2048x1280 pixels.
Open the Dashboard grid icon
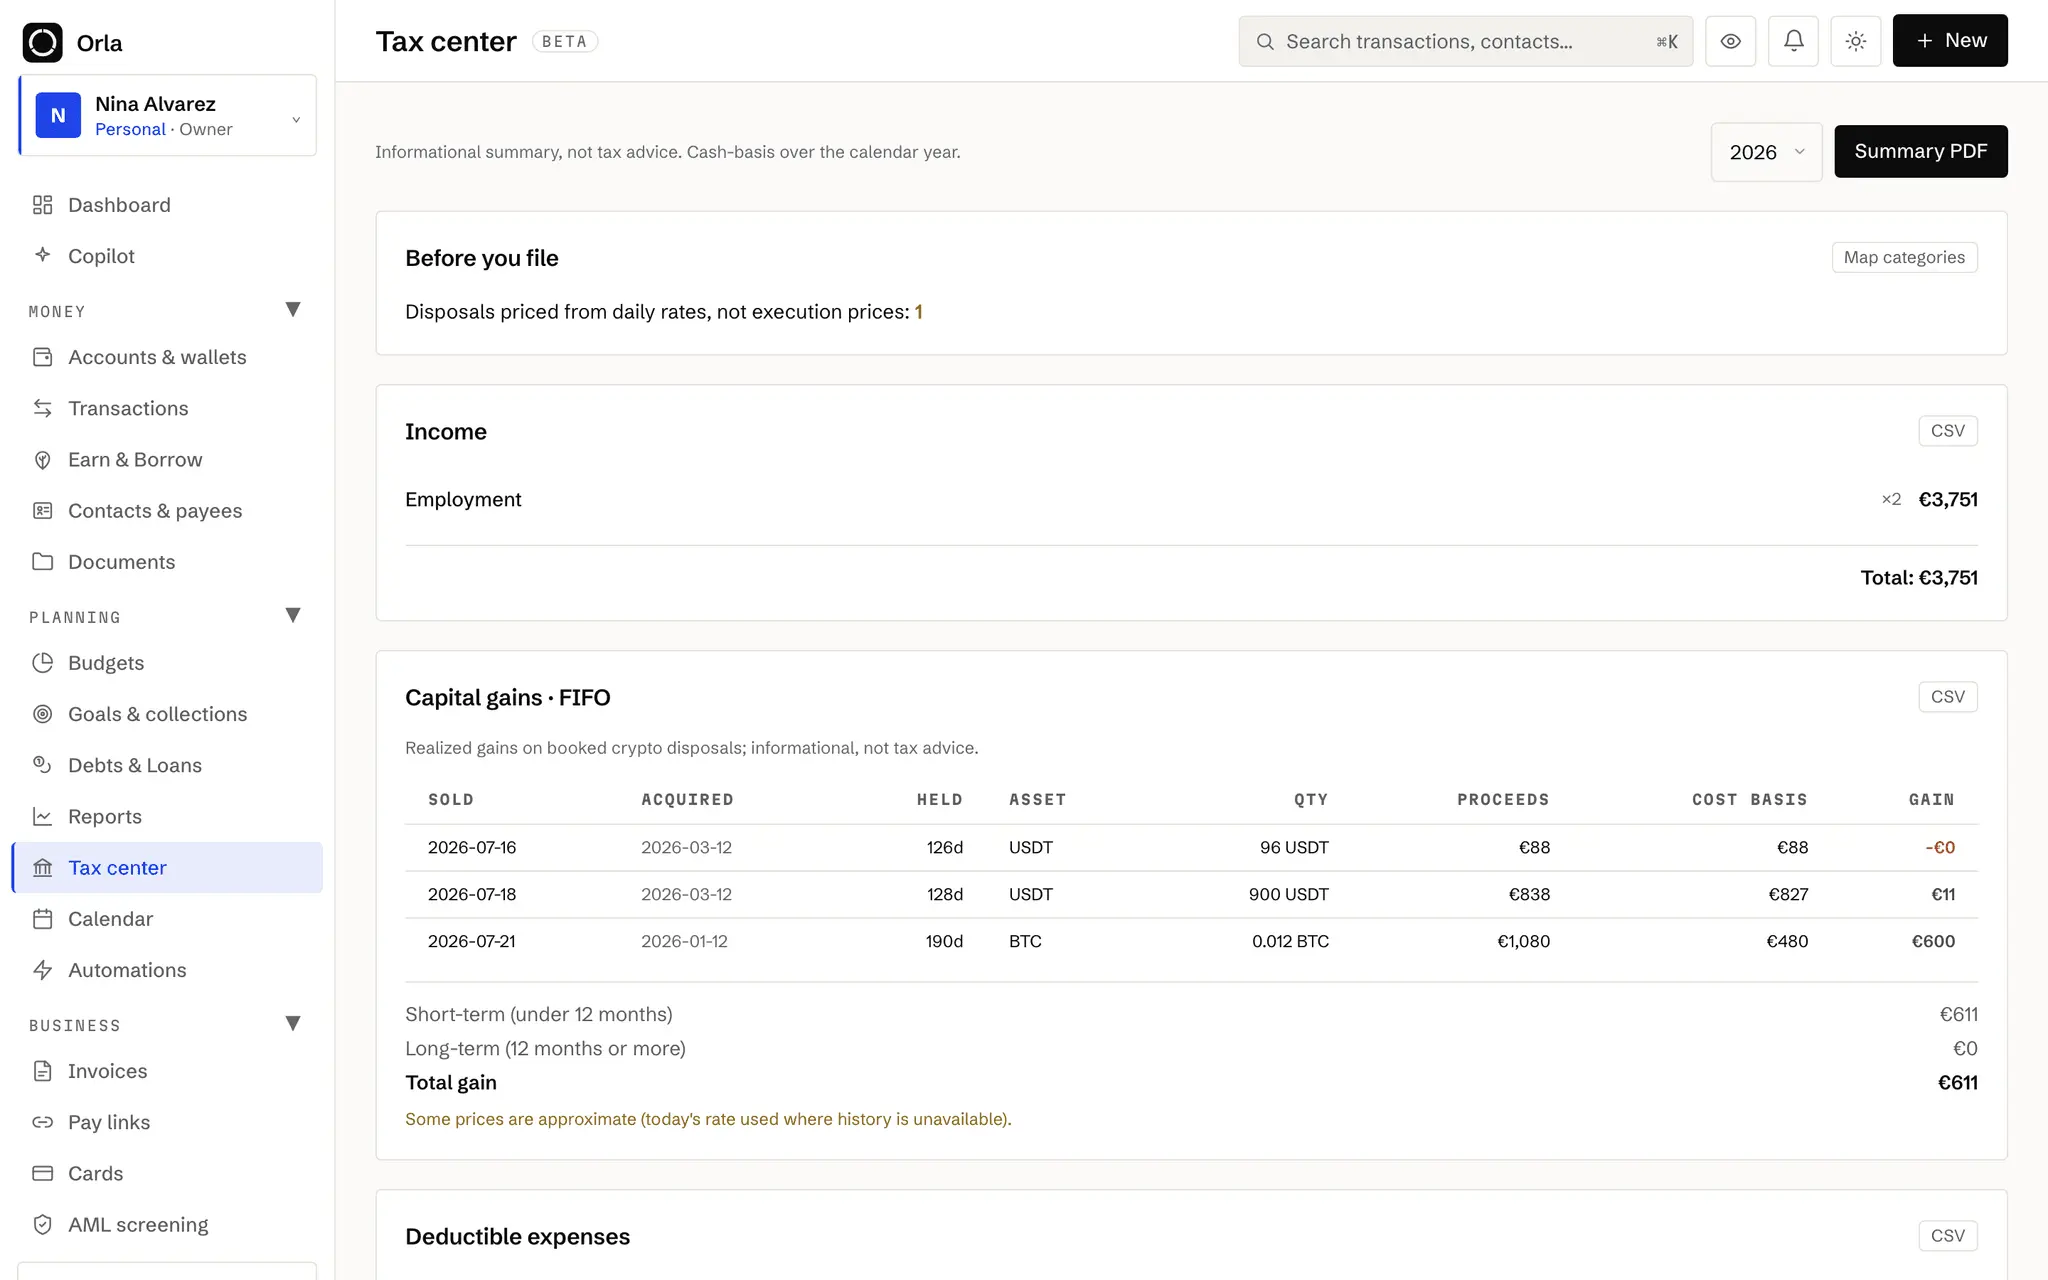pos(42,205)
